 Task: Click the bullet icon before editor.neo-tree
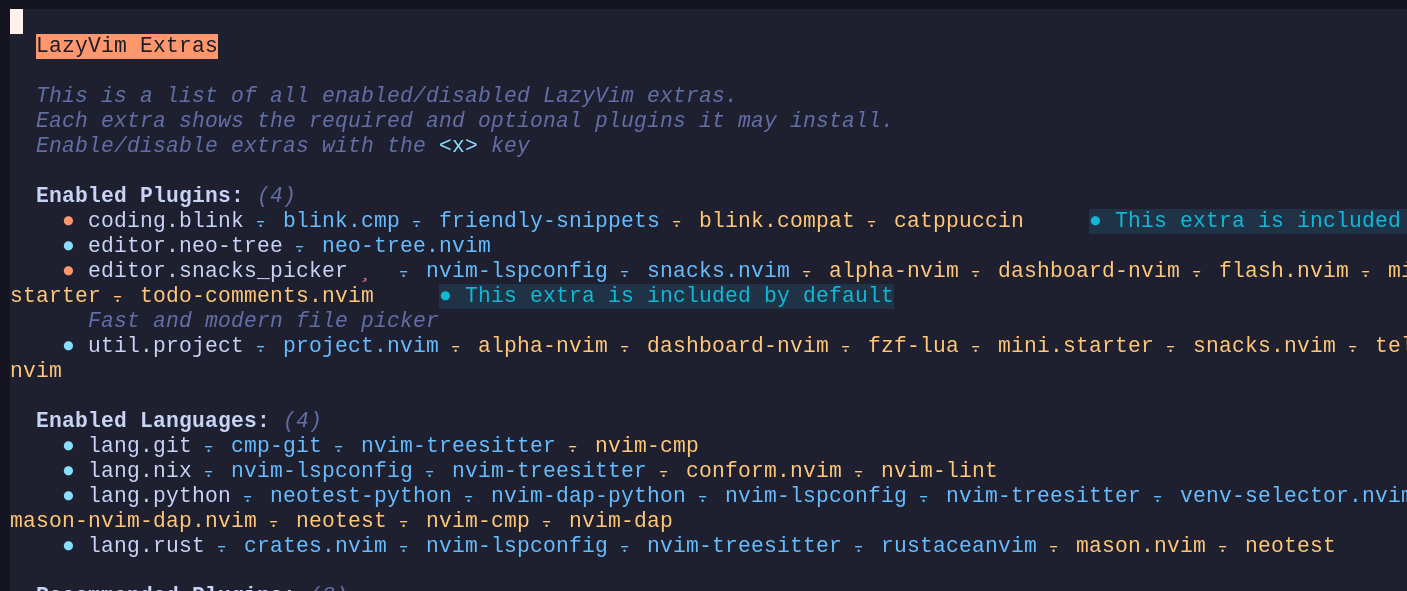68,246
